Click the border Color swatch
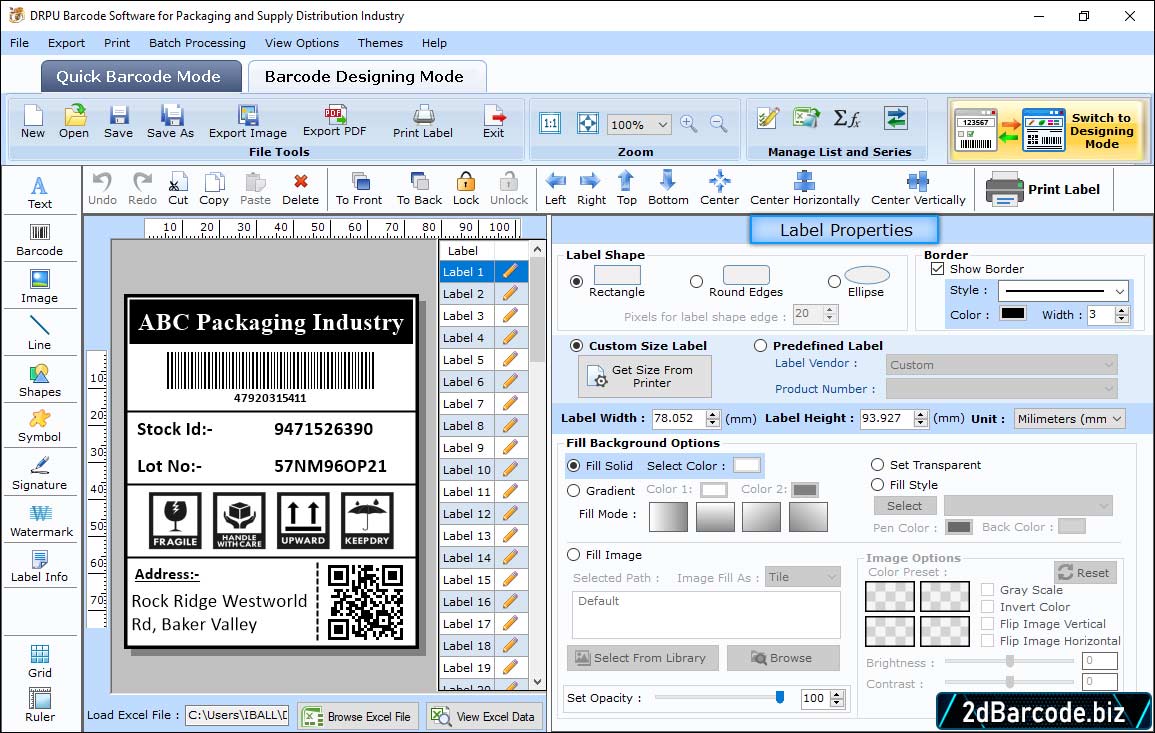This screenshot has width=1155, height=733. 1013,313
